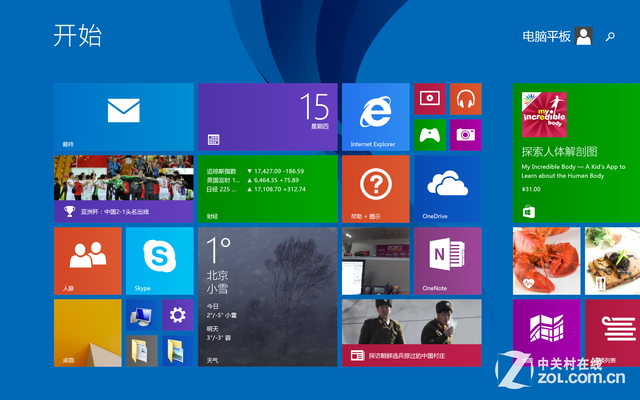Image resolution: width=640 pixels, height=400 pixels.
Task: Open the Desktop tile
Action: (x=87, y=333)
